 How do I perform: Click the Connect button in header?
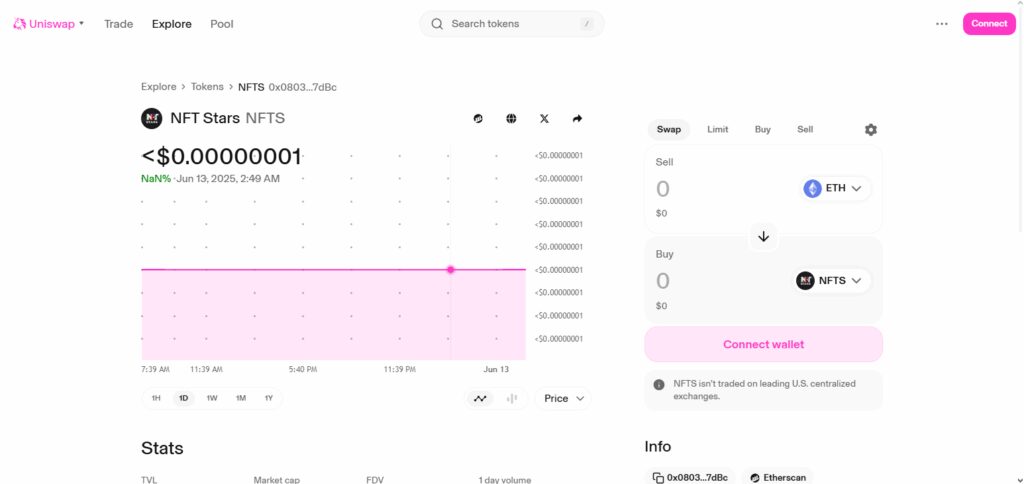[x=989, y=24]
